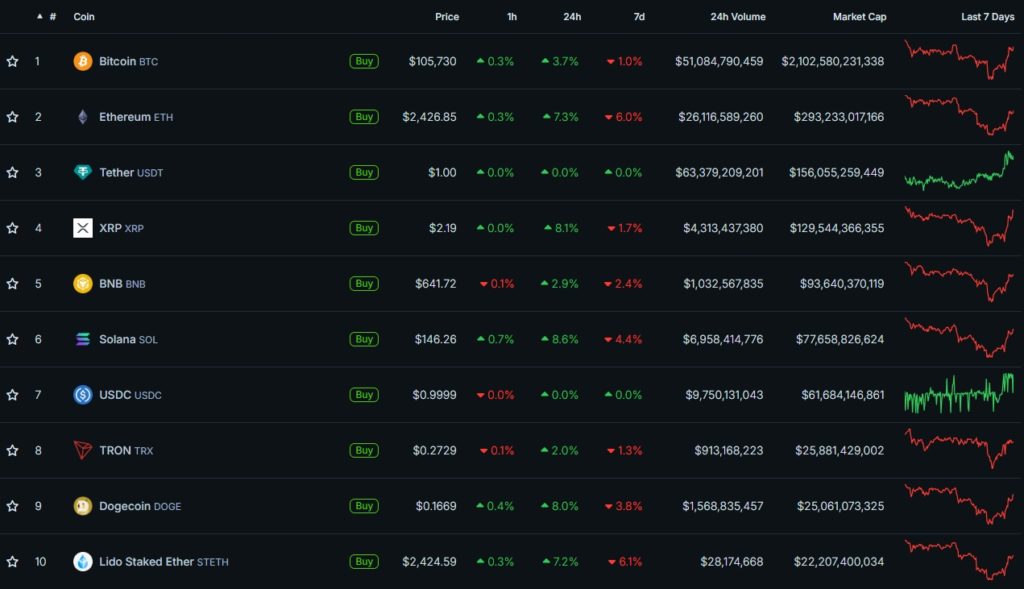Favorite Ethereum using its star toggle
1024x589 pixels.
[x=12, y=116]
